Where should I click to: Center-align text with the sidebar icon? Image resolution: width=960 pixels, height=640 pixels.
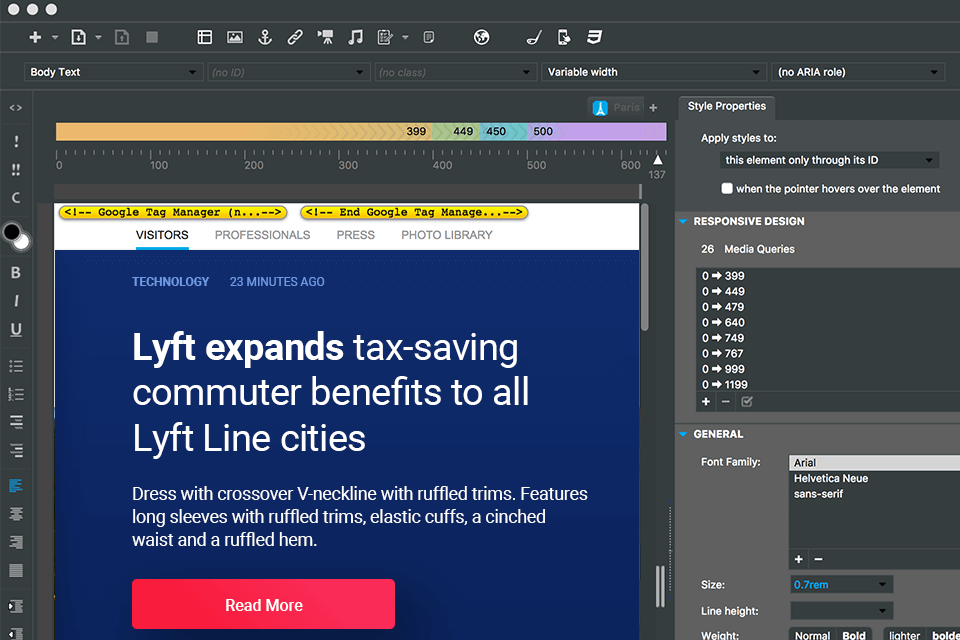click(x=16, y=514)
